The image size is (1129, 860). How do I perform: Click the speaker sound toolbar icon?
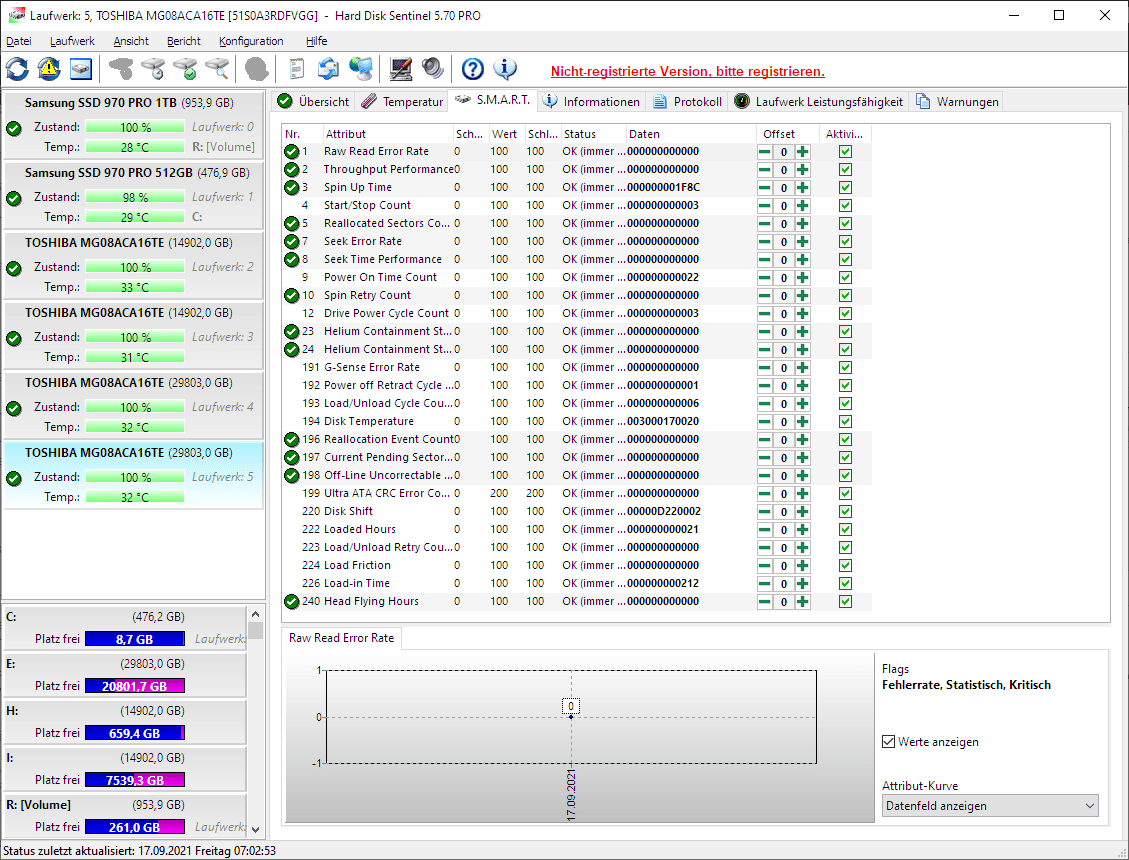[433, 69]
